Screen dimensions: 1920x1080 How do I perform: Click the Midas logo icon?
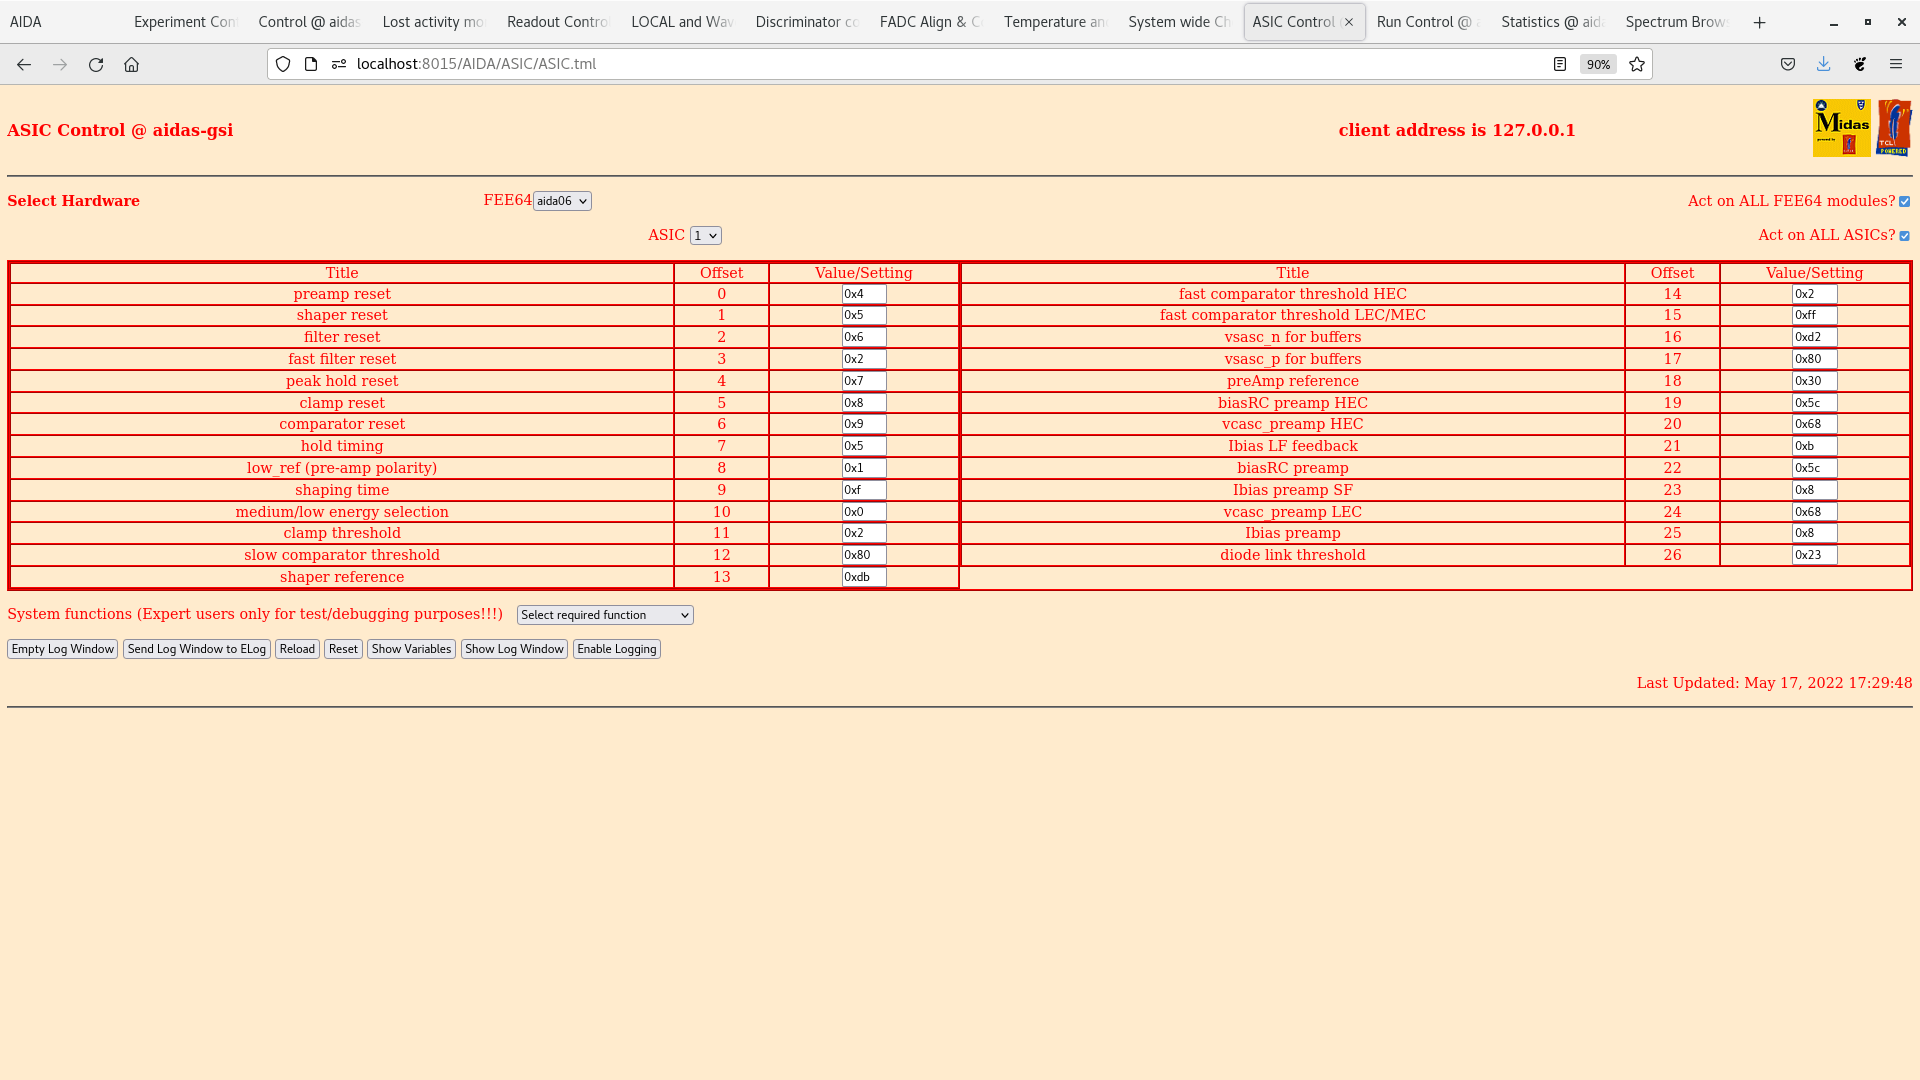[1841, 128]
